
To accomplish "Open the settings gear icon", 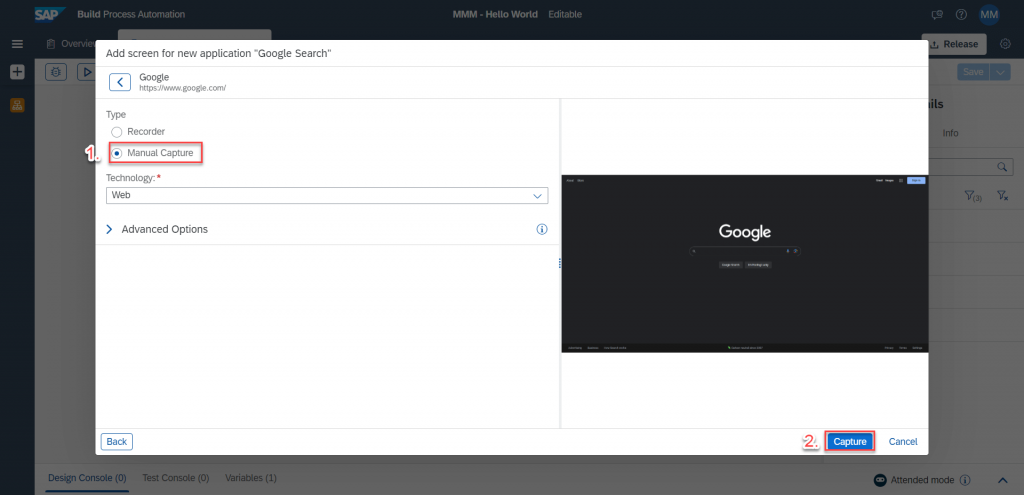I will 1006,44.
